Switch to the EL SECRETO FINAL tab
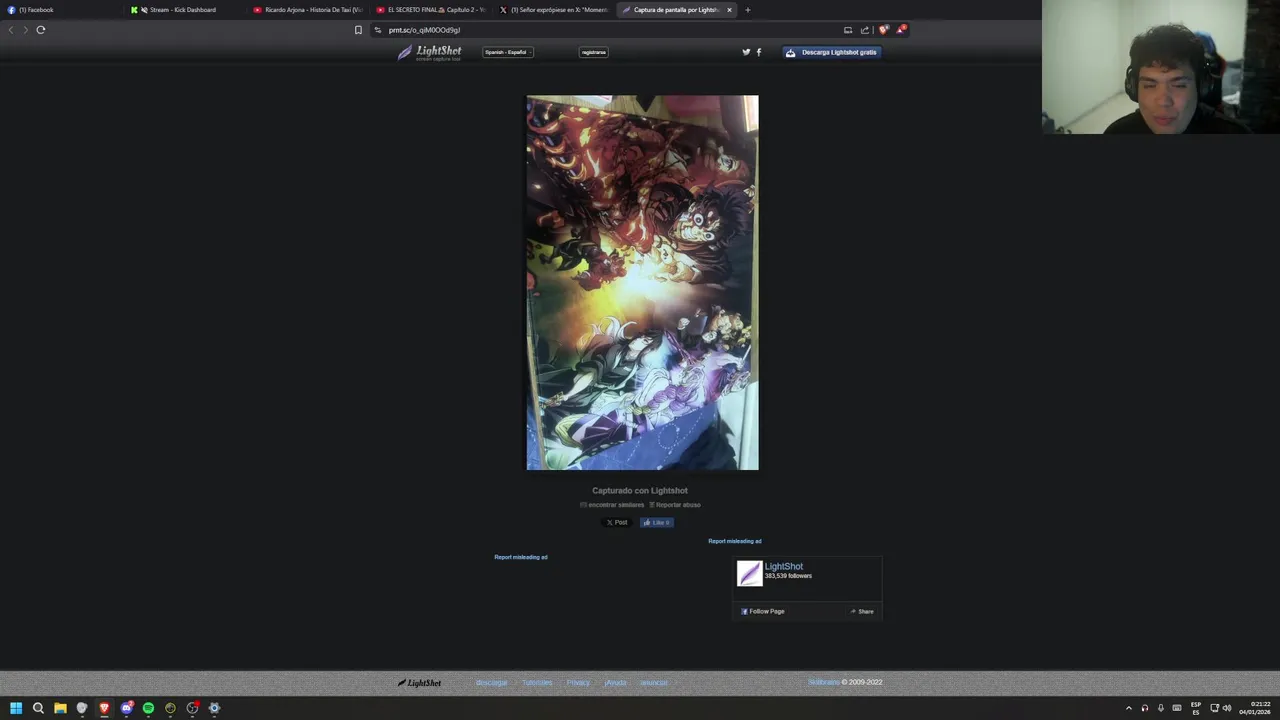The height and width of the screenshot is (720, 1280). [x=431, y=10]
